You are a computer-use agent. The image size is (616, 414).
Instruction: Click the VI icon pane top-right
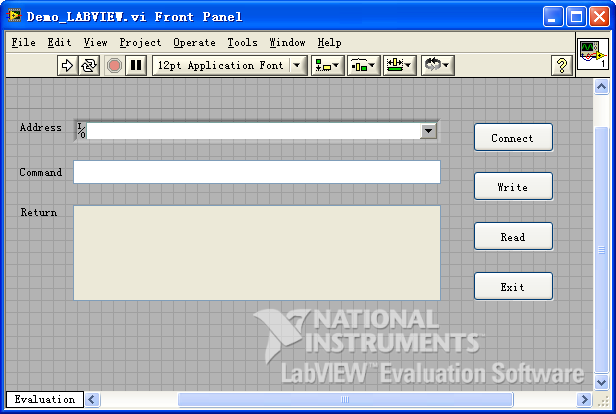coord(592,54)
